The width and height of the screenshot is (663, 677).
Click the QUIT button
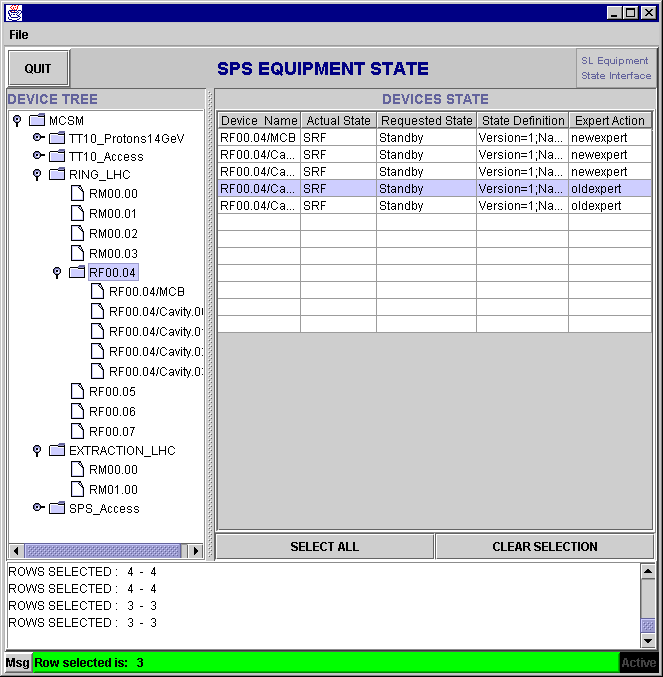[x=38, y=68]
